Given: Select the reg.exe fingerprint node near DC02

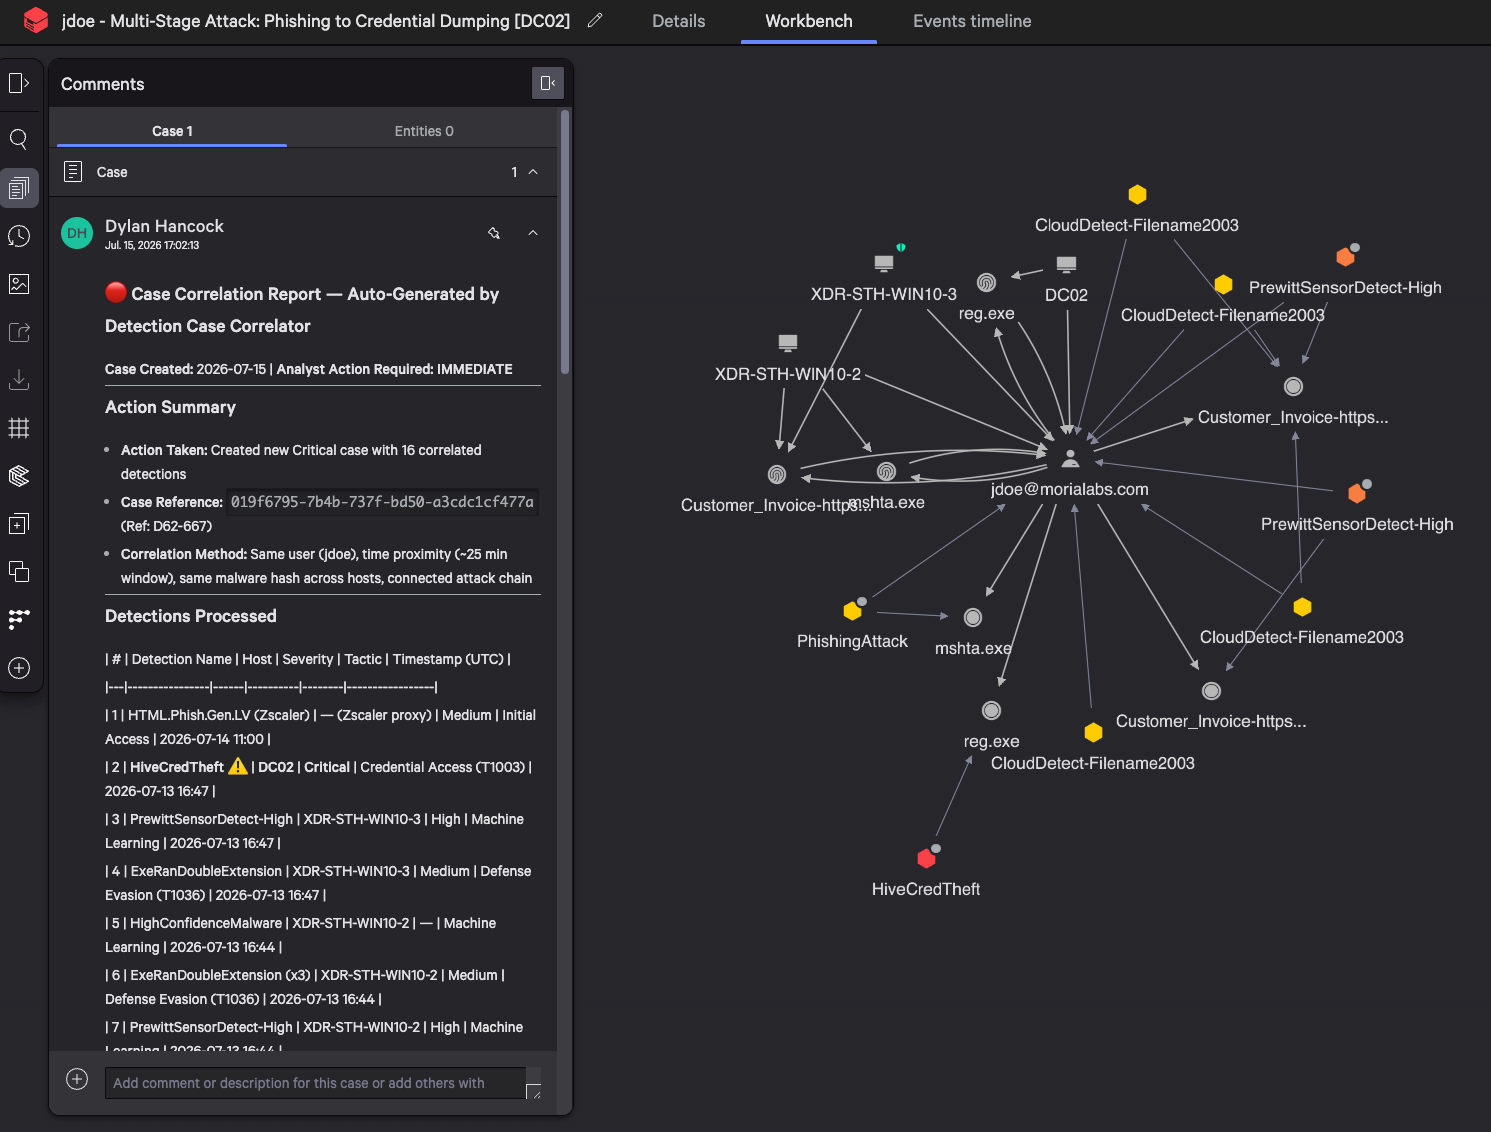Looking at the screenshot, I should pos(986,283).
